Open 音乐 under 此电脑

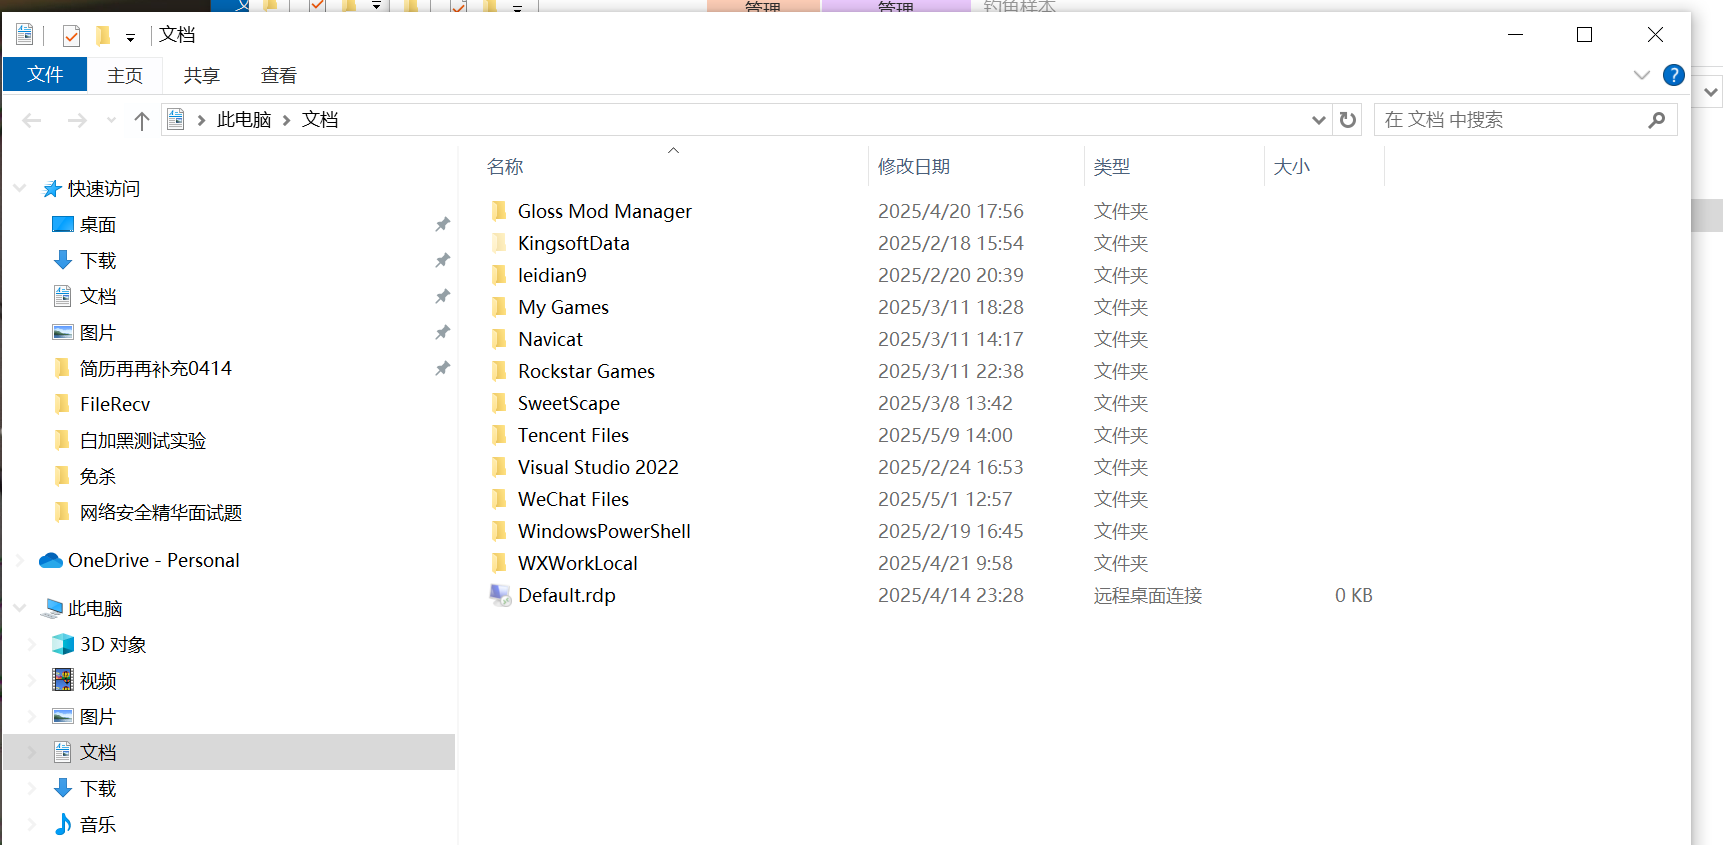pyautogui.click(x=98, y=825)
